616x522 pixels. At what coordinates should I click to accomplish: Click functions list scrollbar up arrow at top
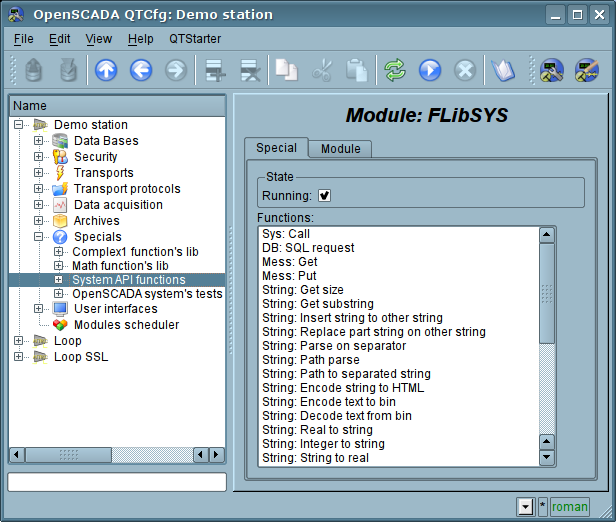coord(546,235)
